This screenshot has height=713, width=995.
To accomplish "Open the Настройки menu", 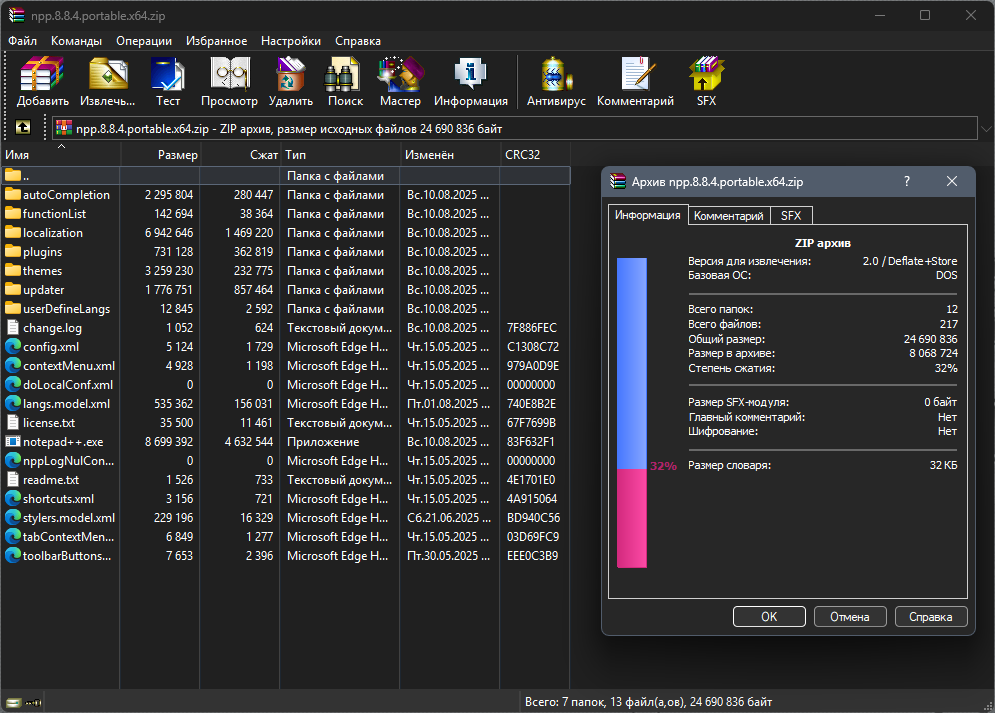I will pos(291,41).
